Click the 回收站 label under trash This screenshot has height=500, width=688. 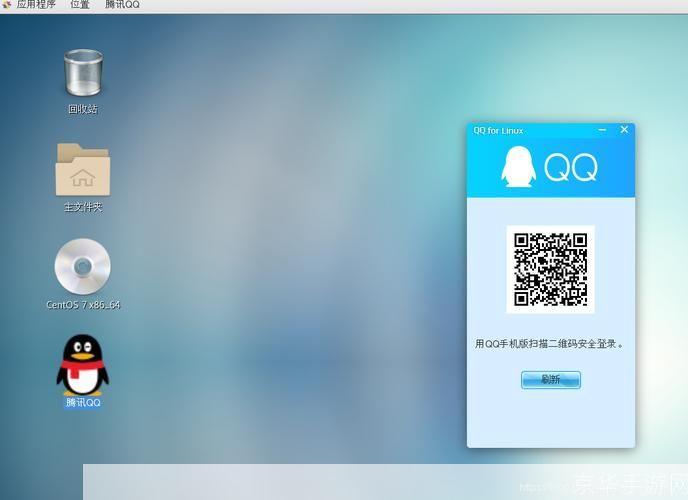[83, 109]
